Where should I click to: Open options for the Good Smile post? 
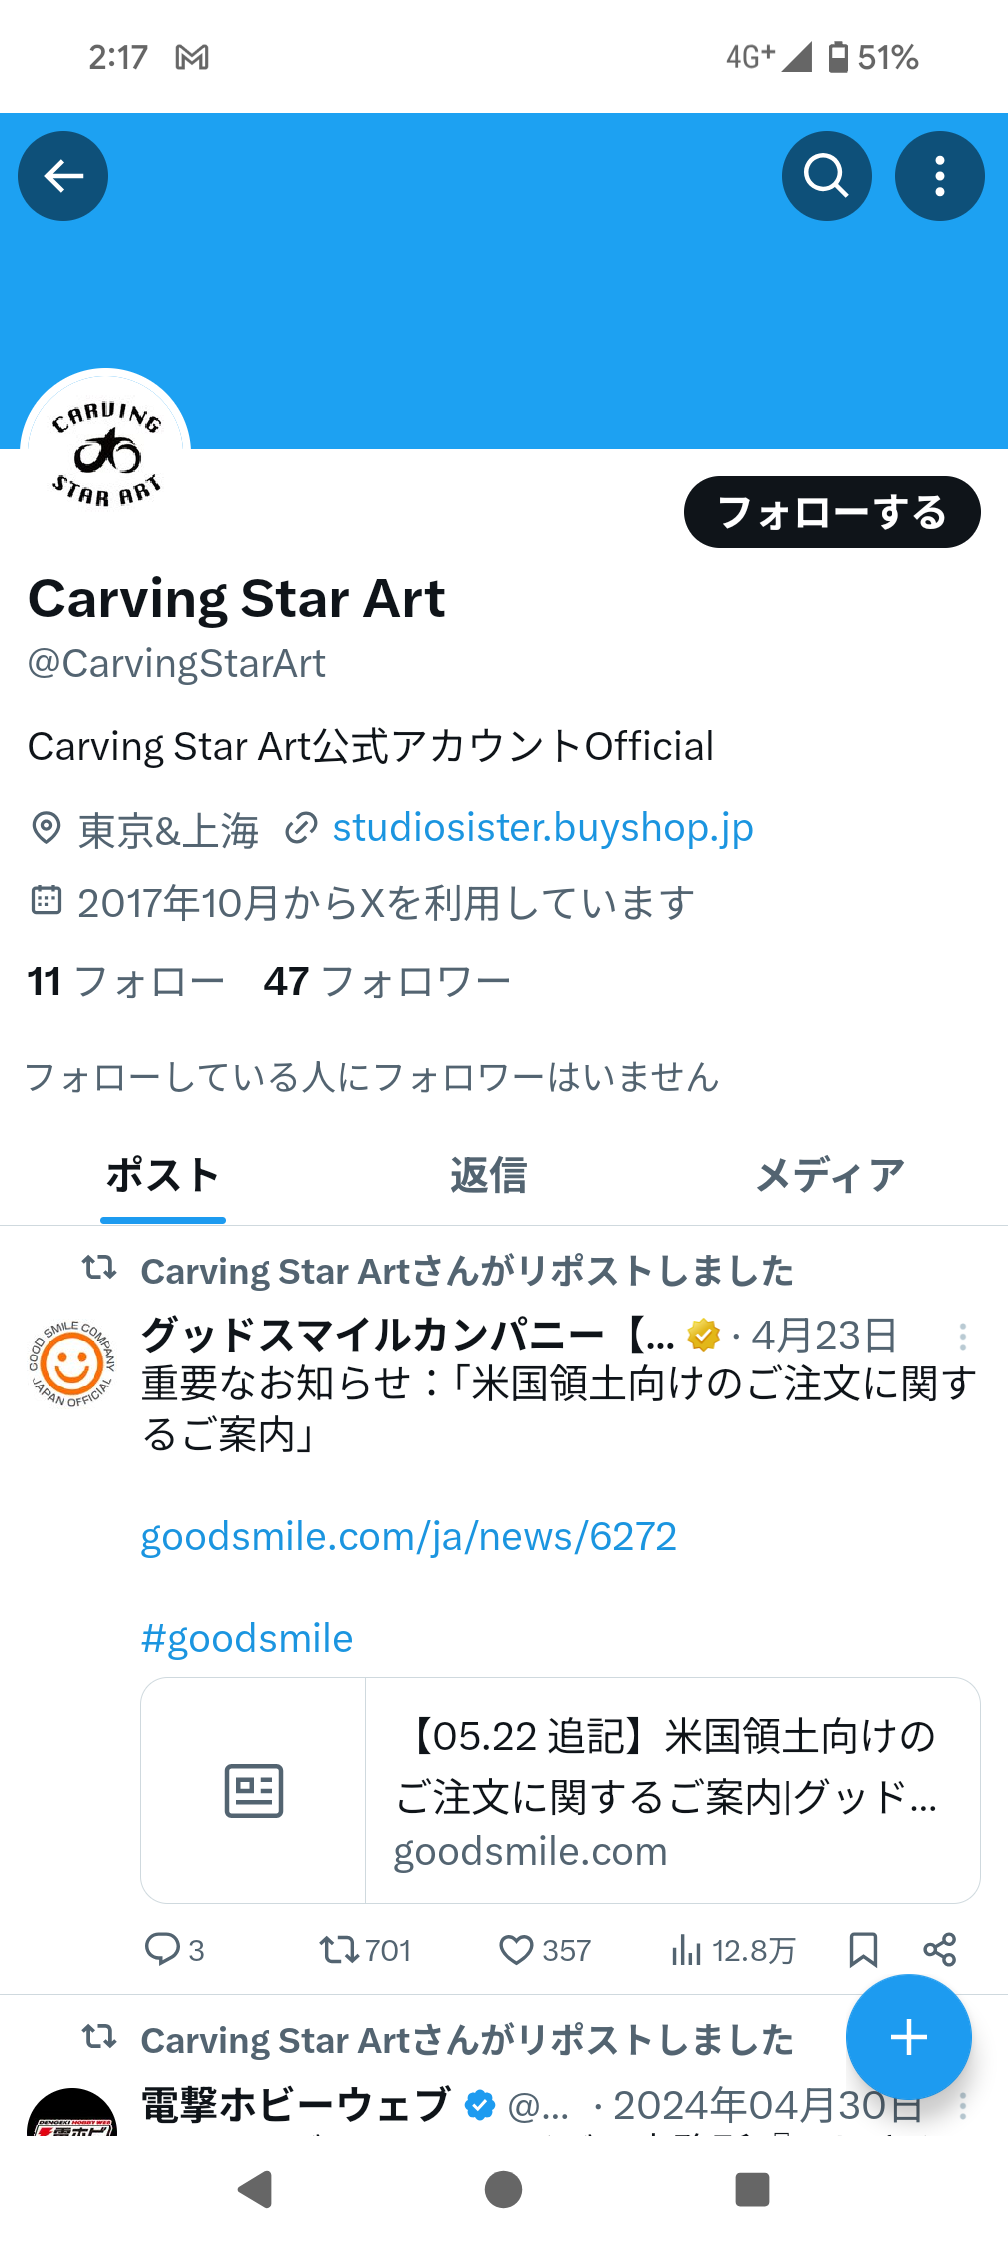962,1337
